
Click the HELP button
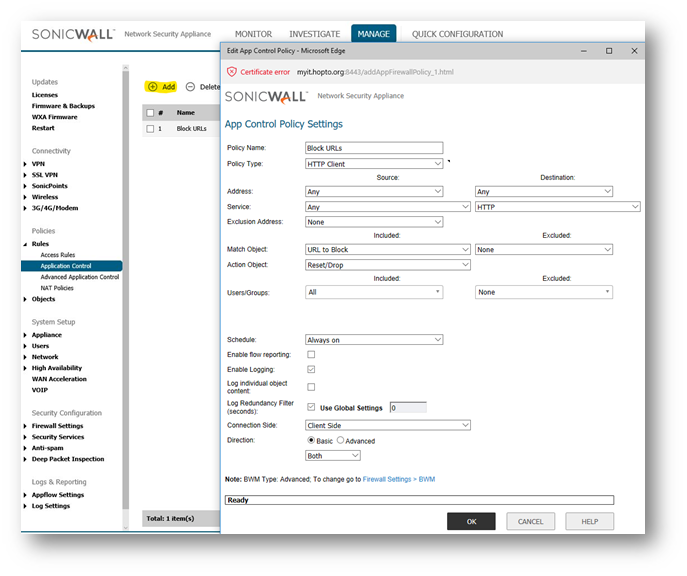(x=589, y=522)
